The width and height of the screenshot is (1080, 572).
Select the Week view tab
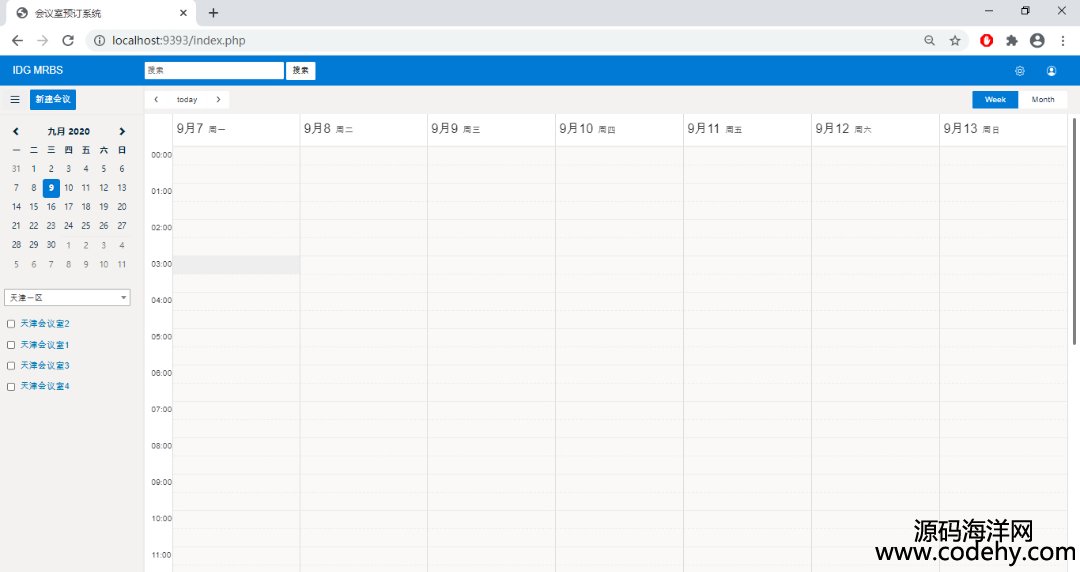coord(995,100)
